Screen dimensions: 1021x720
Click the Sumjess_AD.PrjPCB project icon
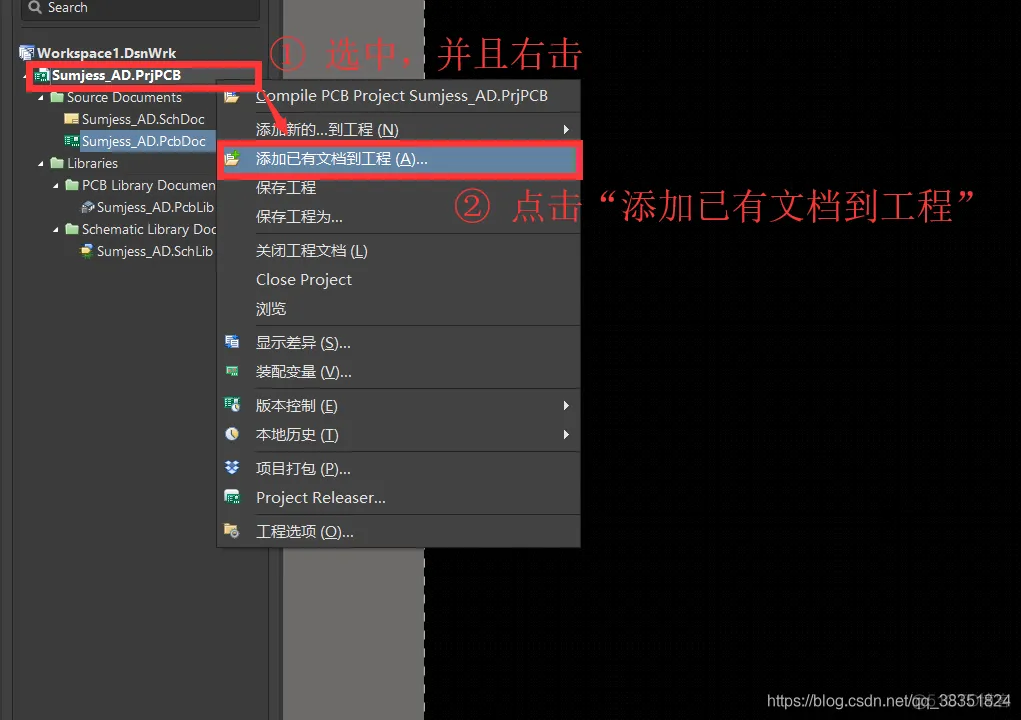coord(42,76)
